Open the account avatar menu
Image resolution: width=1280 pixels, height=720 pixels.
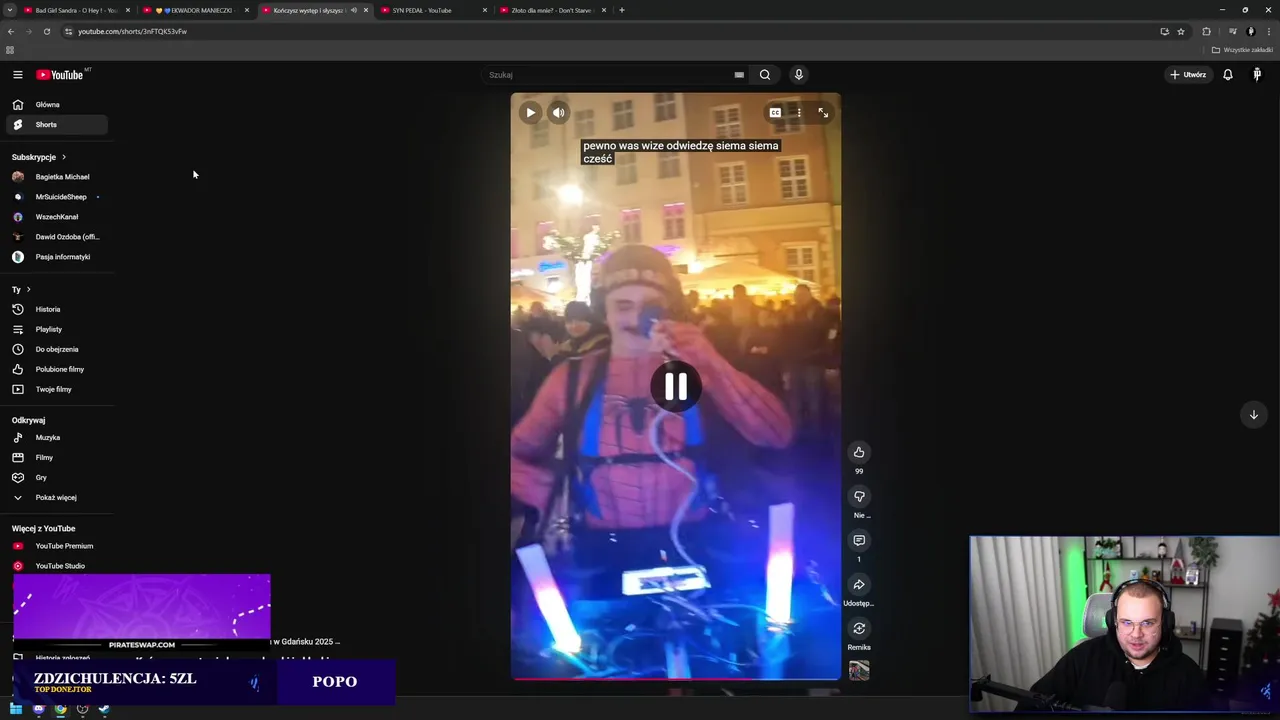click(x=1257, y=75)
